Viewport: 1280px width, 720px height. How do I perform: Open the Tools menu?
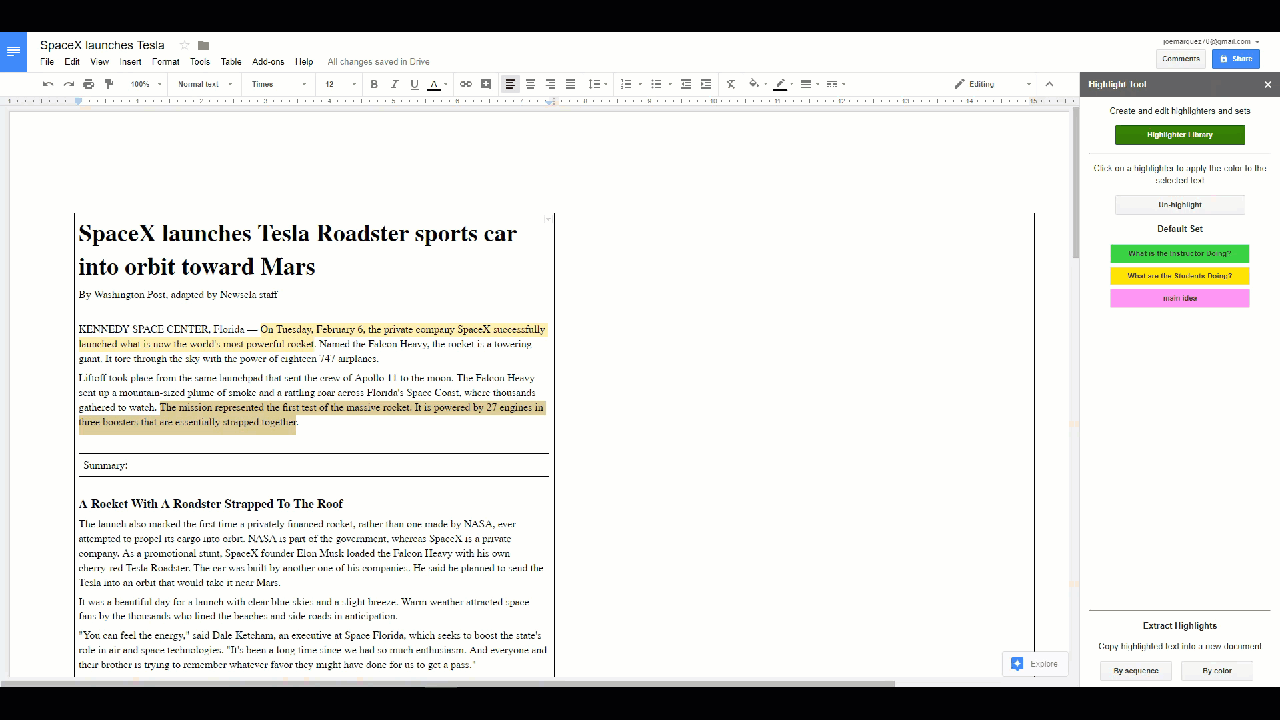[200, 62]
